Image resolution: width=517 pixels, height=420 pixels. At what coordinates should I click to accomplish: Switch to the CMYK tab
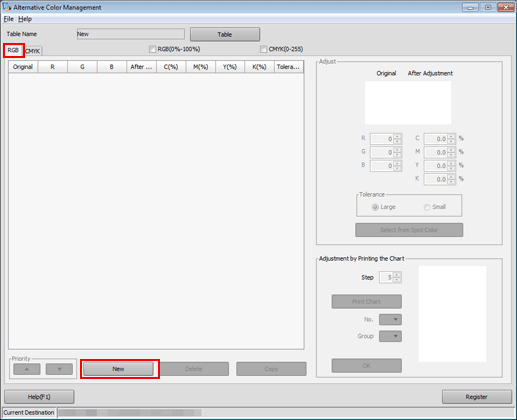click(33, 51)
